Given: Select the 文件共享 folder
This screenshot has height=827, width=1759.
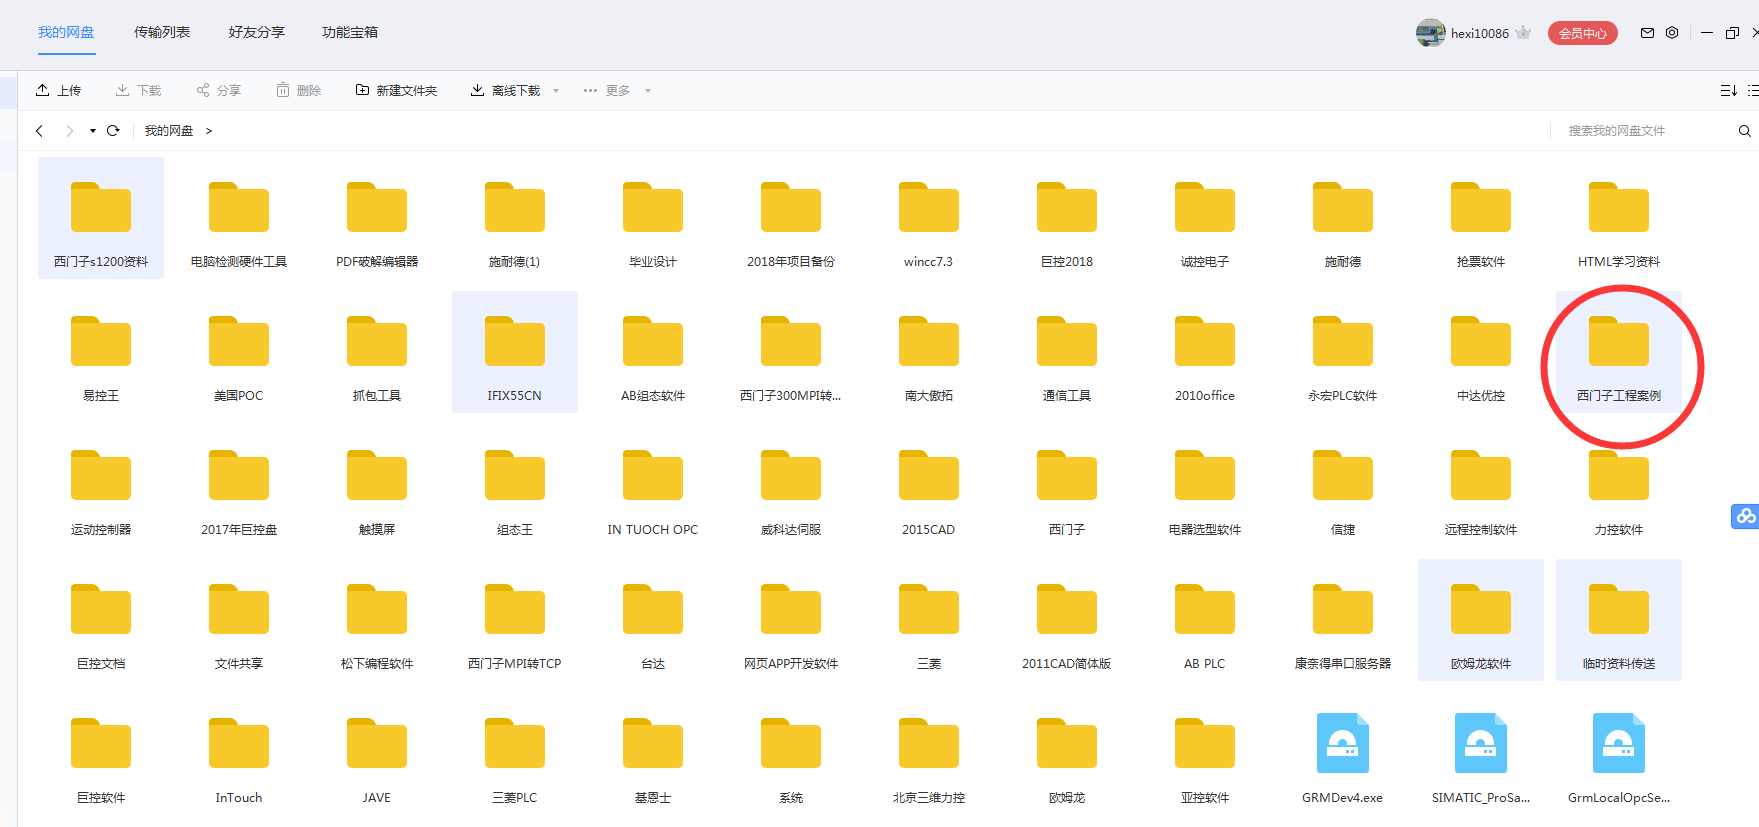Looking at the screenshot, I should [x=239, y=620].
